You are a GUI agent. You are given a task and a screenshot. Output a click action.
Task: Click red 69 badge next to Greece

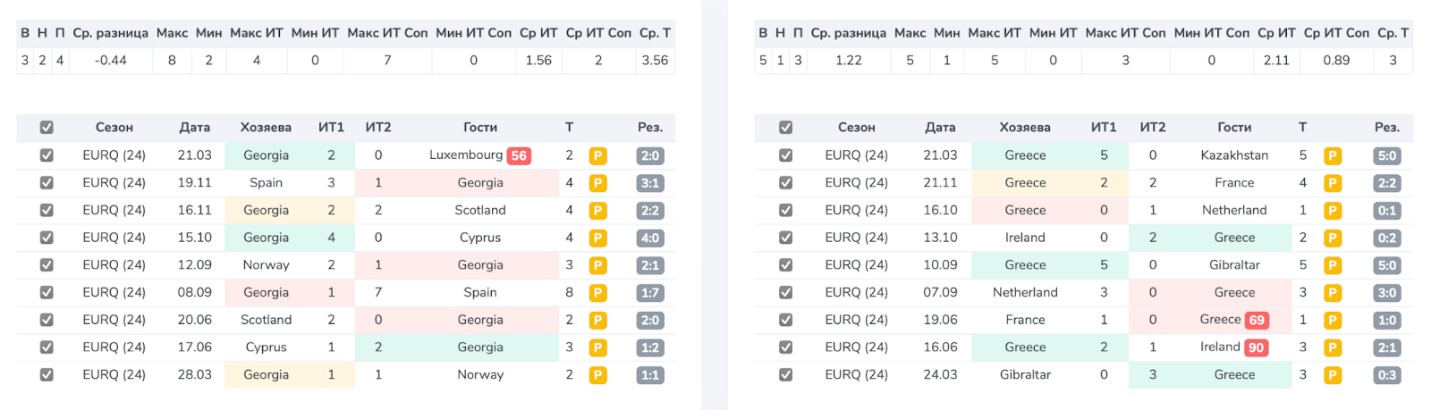[1257, 321]
